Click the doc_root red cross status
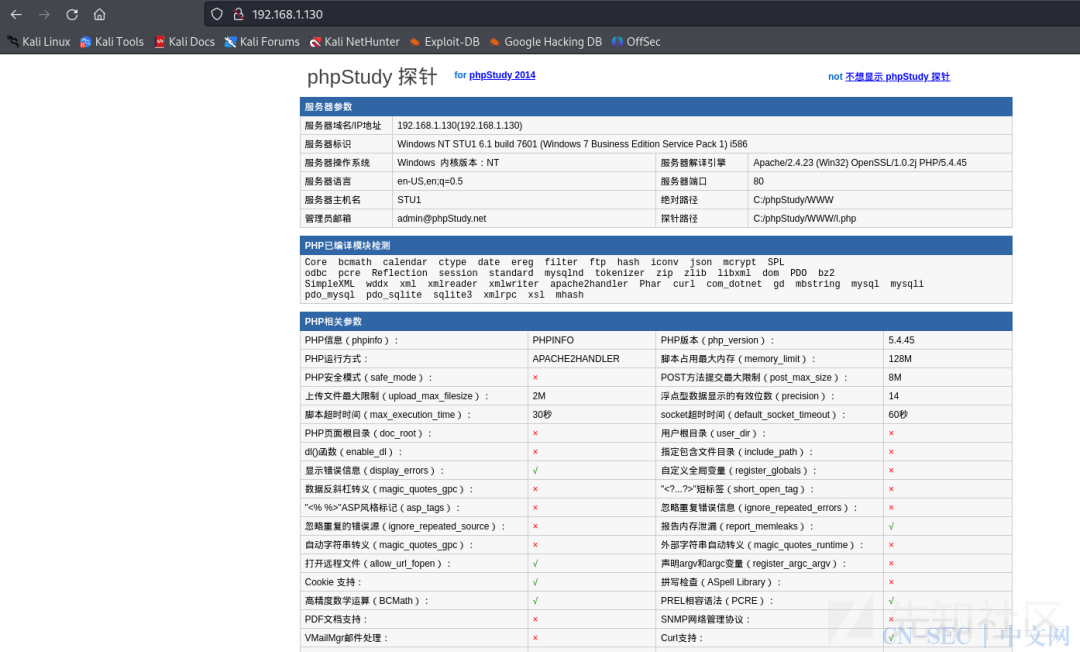 click(535, 433)
